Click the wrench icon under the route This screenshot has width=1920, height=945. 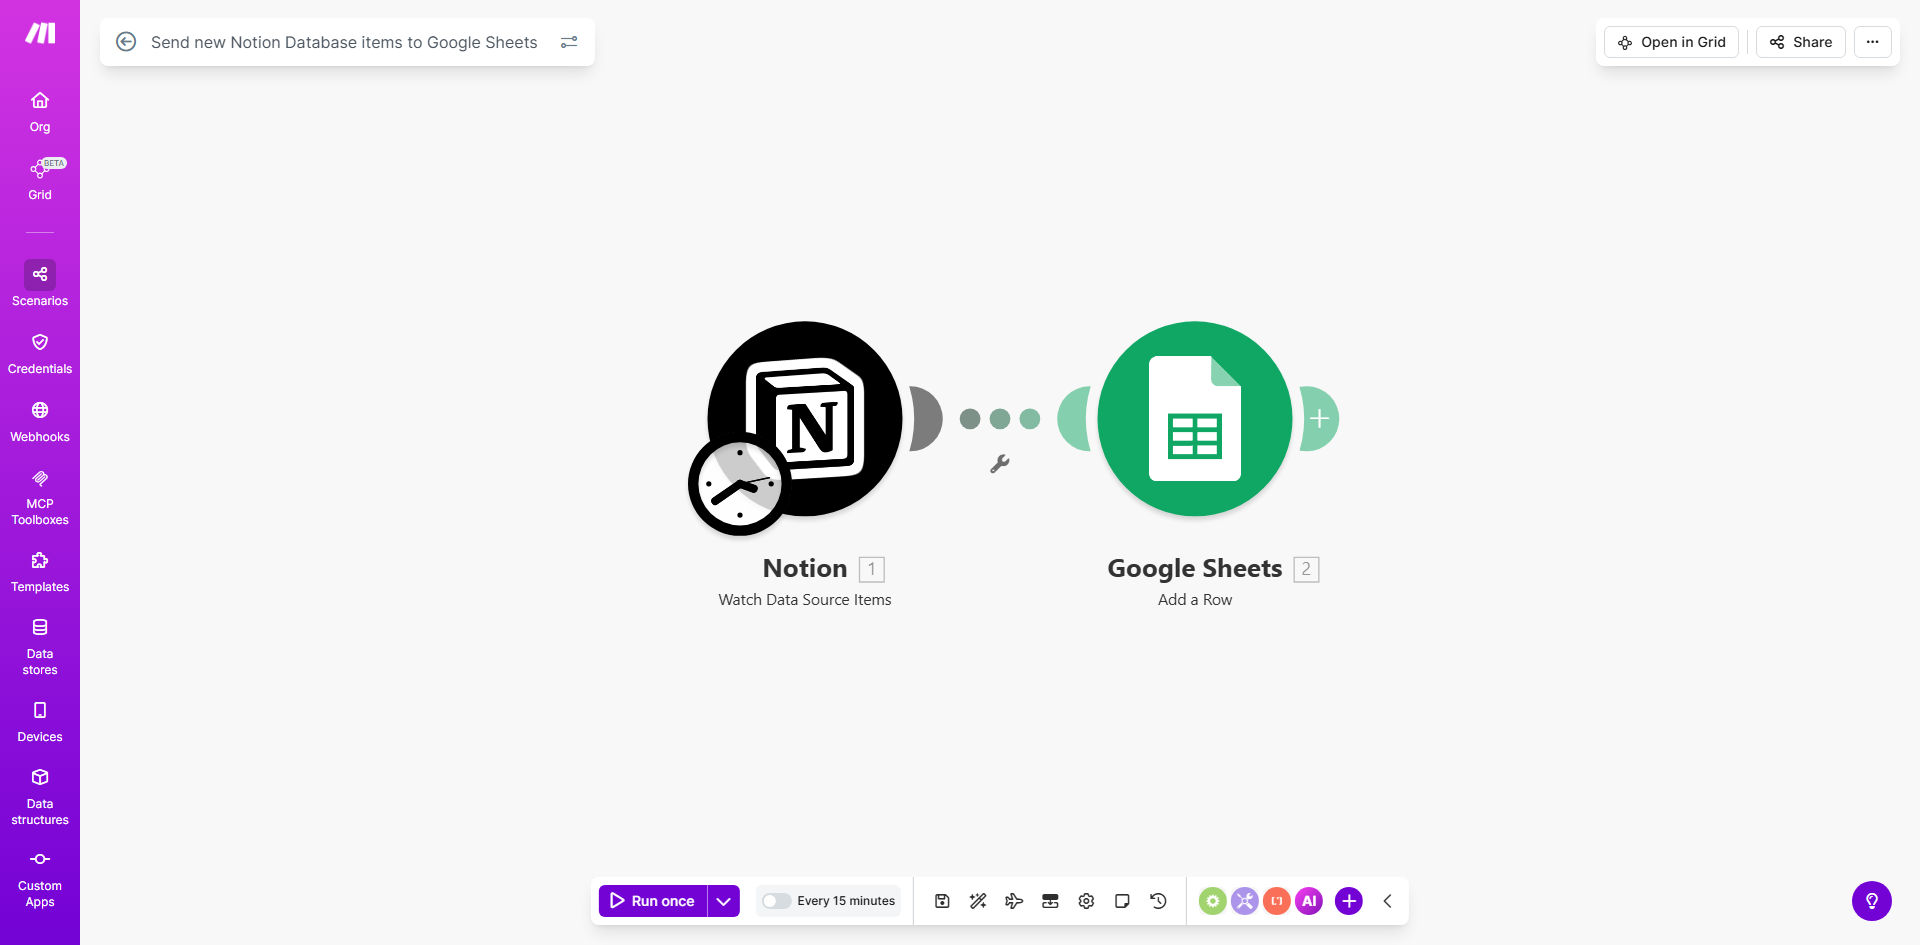pos(999,464)
